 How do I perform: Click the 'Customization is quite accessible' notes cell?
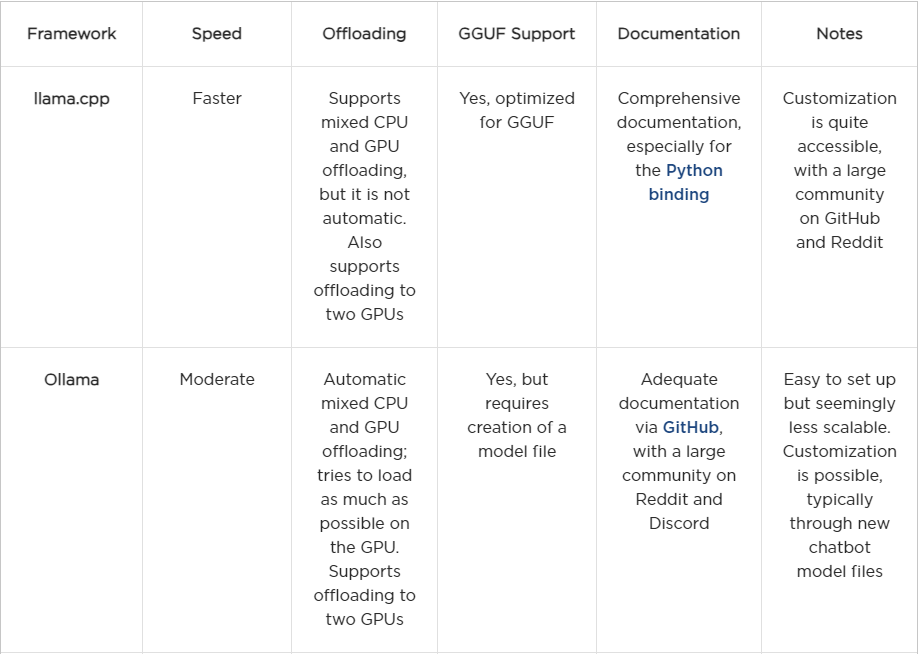tap(839, 170)
